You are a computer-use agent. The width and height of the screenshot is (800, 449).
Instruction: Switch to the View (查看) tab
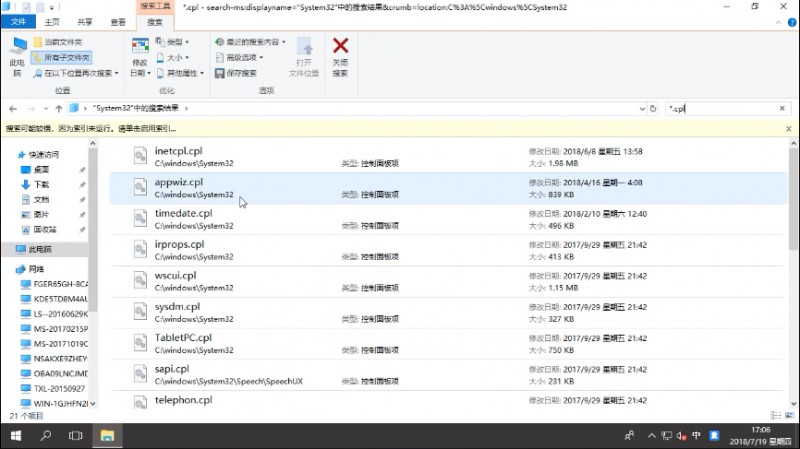coord(118,22)
